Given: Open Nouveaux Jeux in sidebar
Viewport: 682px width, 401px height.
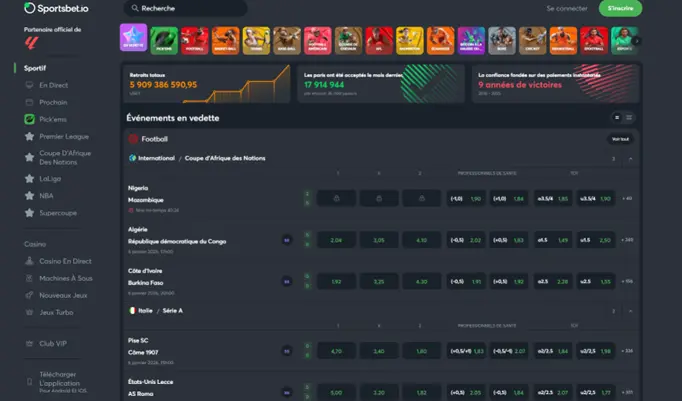Looking at the screenshot, I should point(63,295).
